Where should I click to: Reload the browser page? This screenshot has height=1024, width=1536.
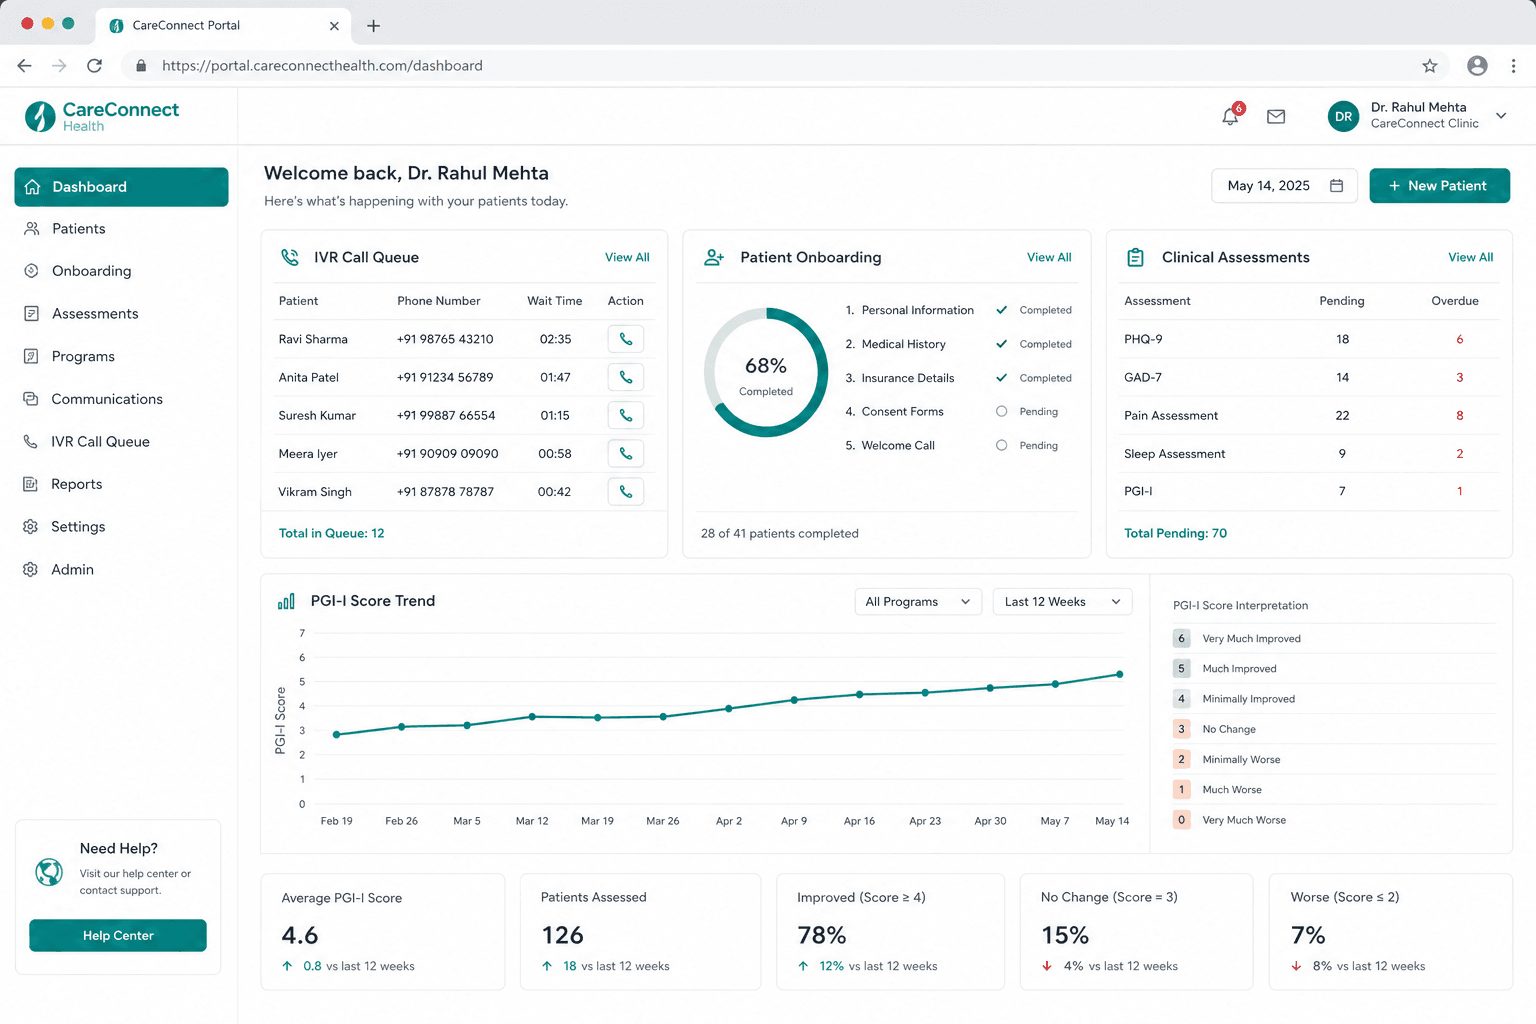pos(94,66)
